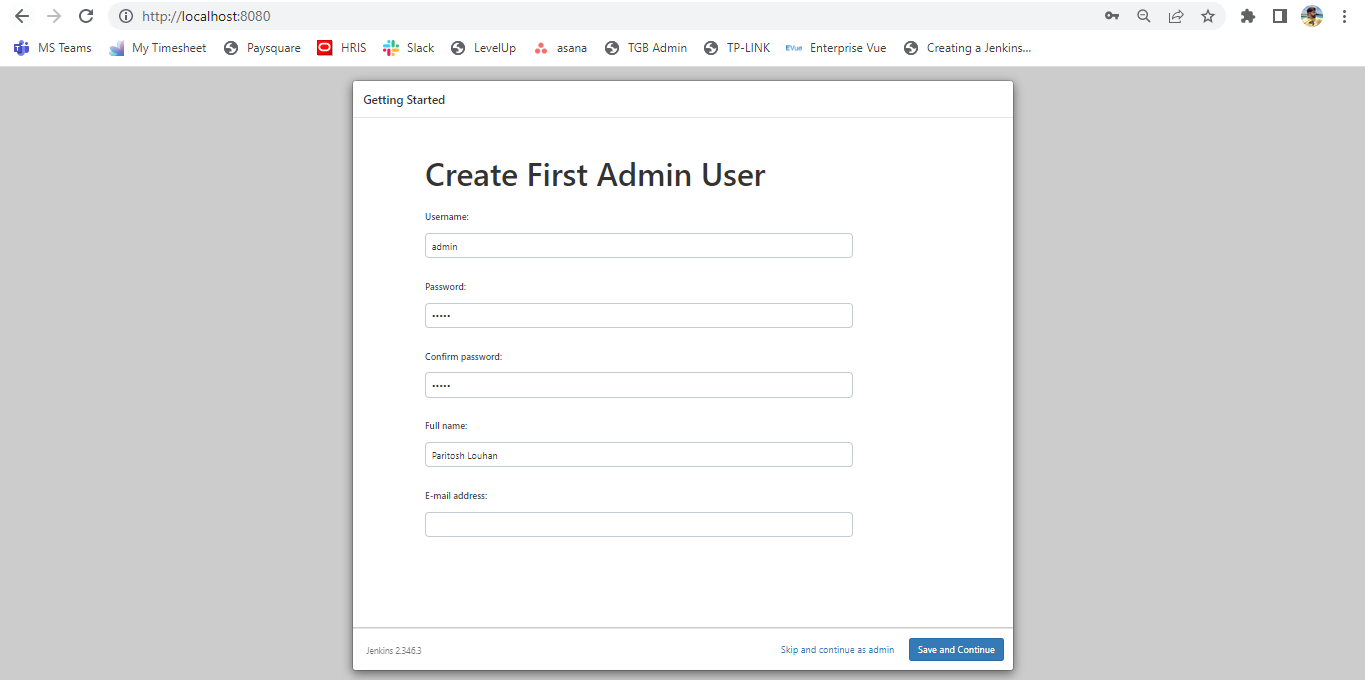Toggle the side panel icon

[1279, 16]
